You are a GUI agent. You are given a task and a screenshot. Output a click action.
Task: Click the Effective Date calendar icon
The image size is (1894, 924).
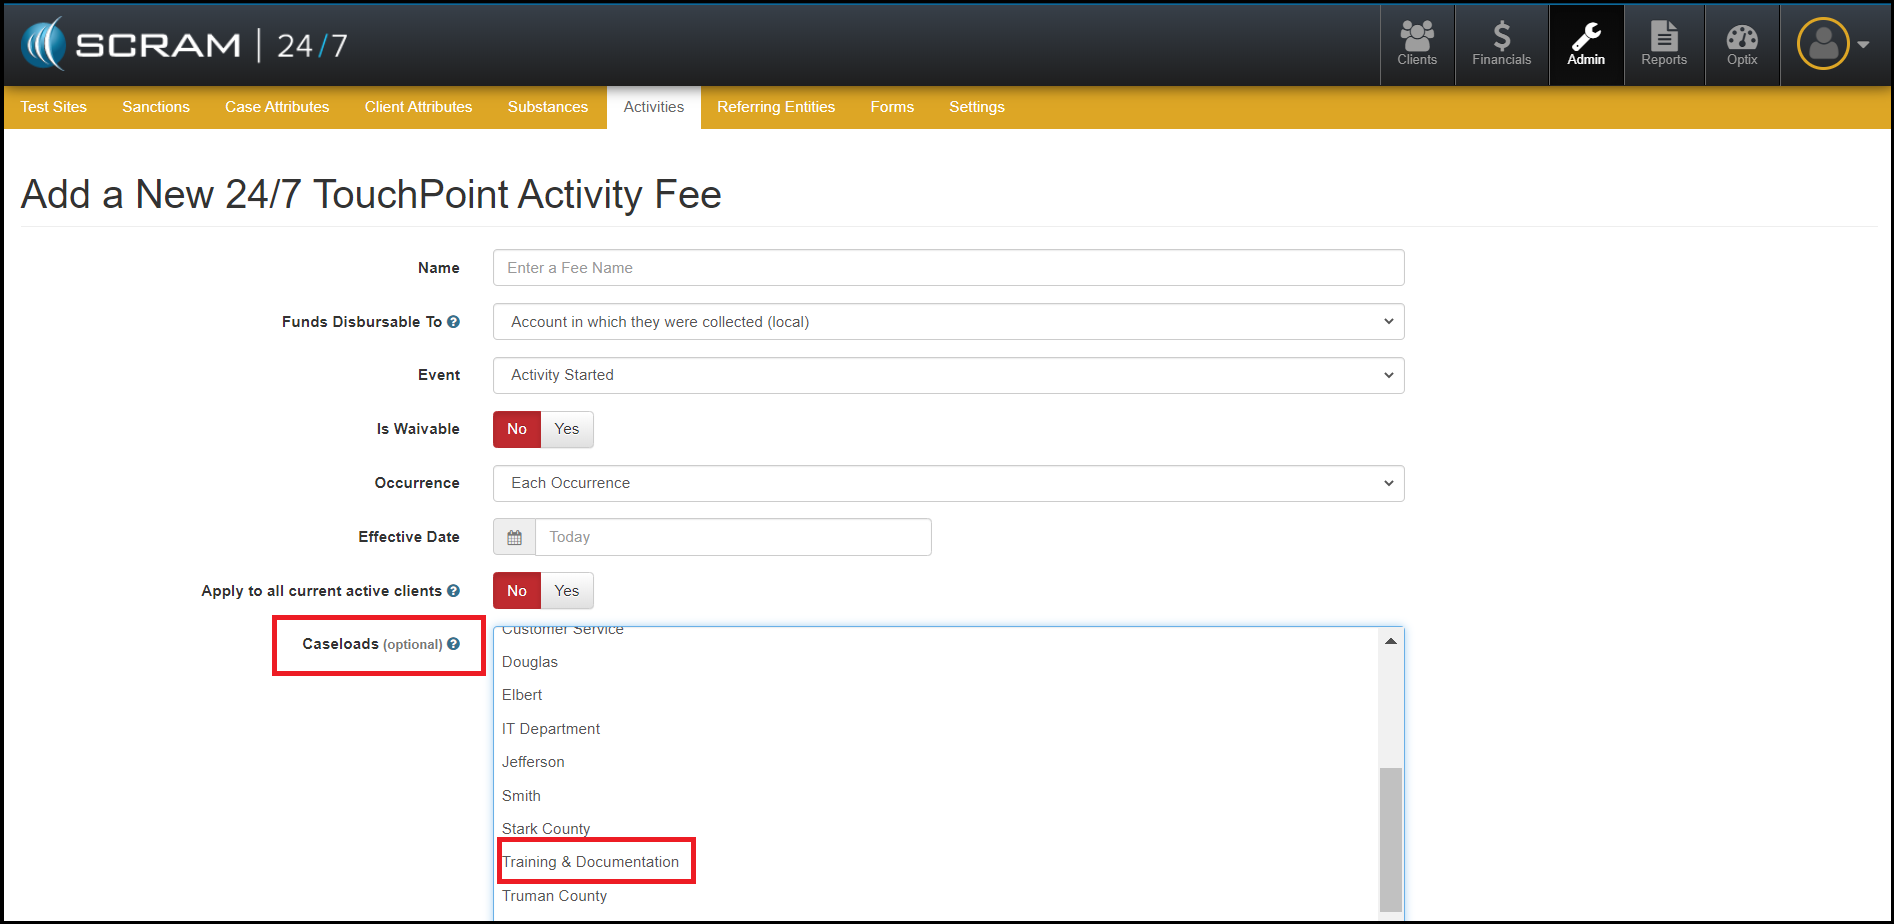click(x=514, y=538)
